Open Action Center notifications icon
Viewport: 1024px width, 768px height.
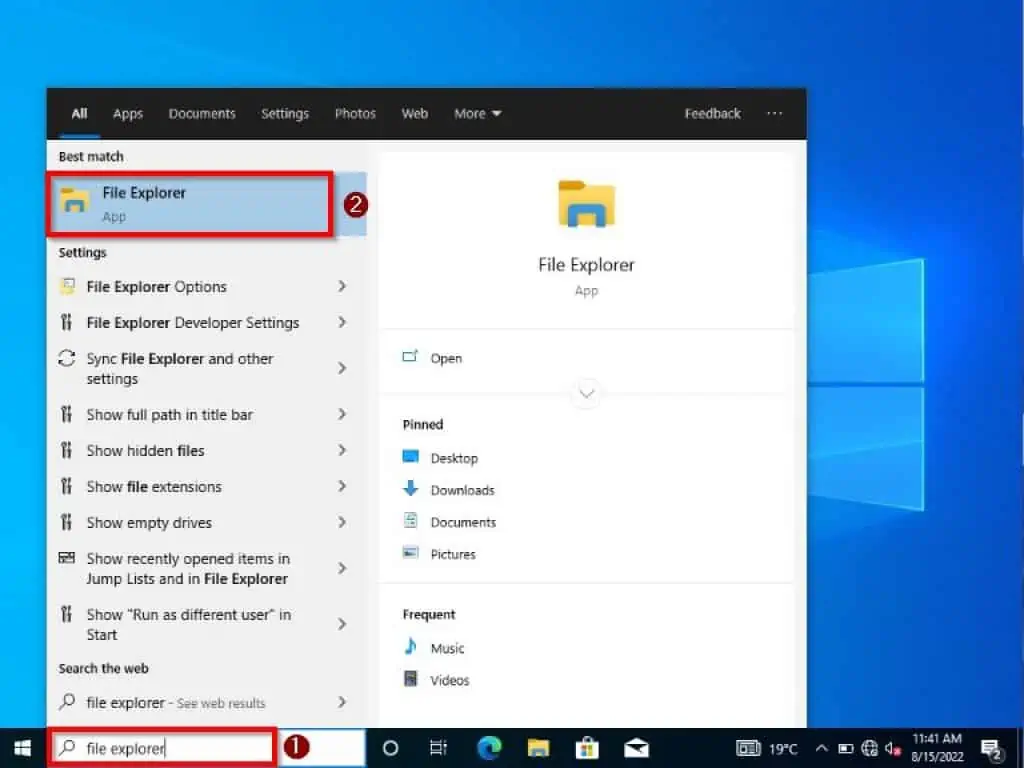[991, 749]
